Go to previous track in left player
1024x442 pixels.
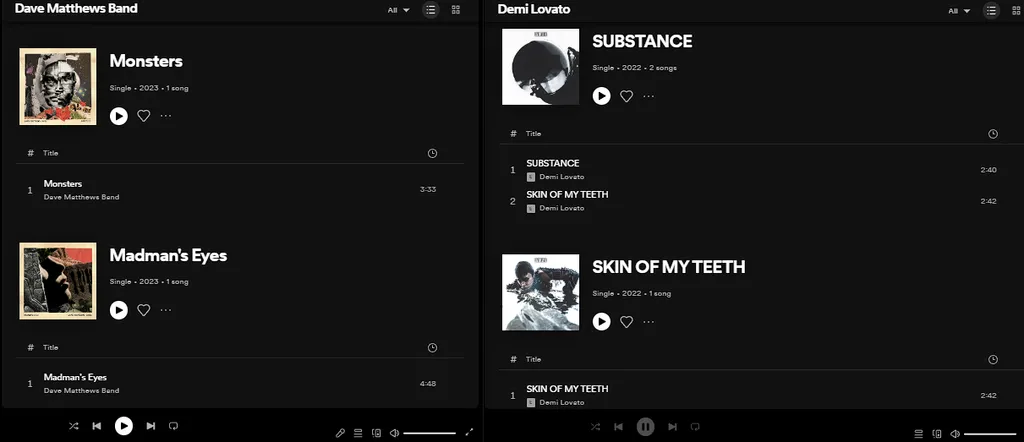tap(97, 426)
